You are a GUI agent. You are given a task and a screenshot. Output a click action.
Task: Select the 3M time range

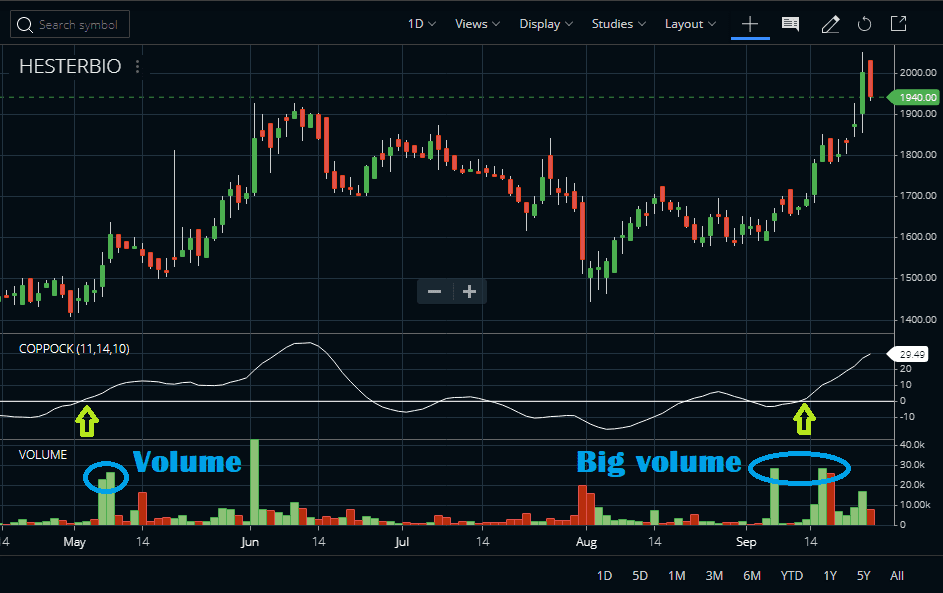[x=714, y=576]
